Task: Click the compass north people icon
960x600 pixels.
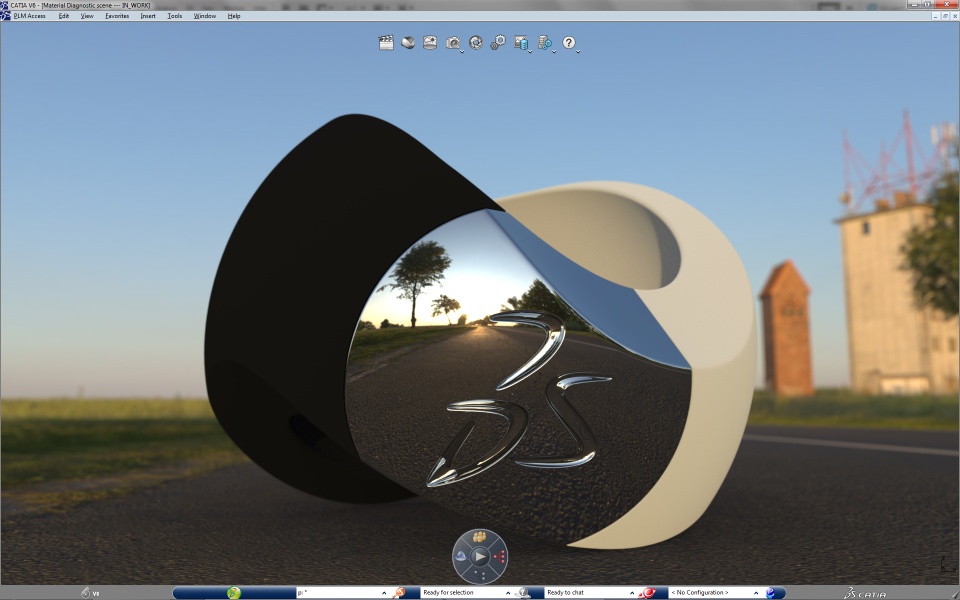Action: point(480,537)
